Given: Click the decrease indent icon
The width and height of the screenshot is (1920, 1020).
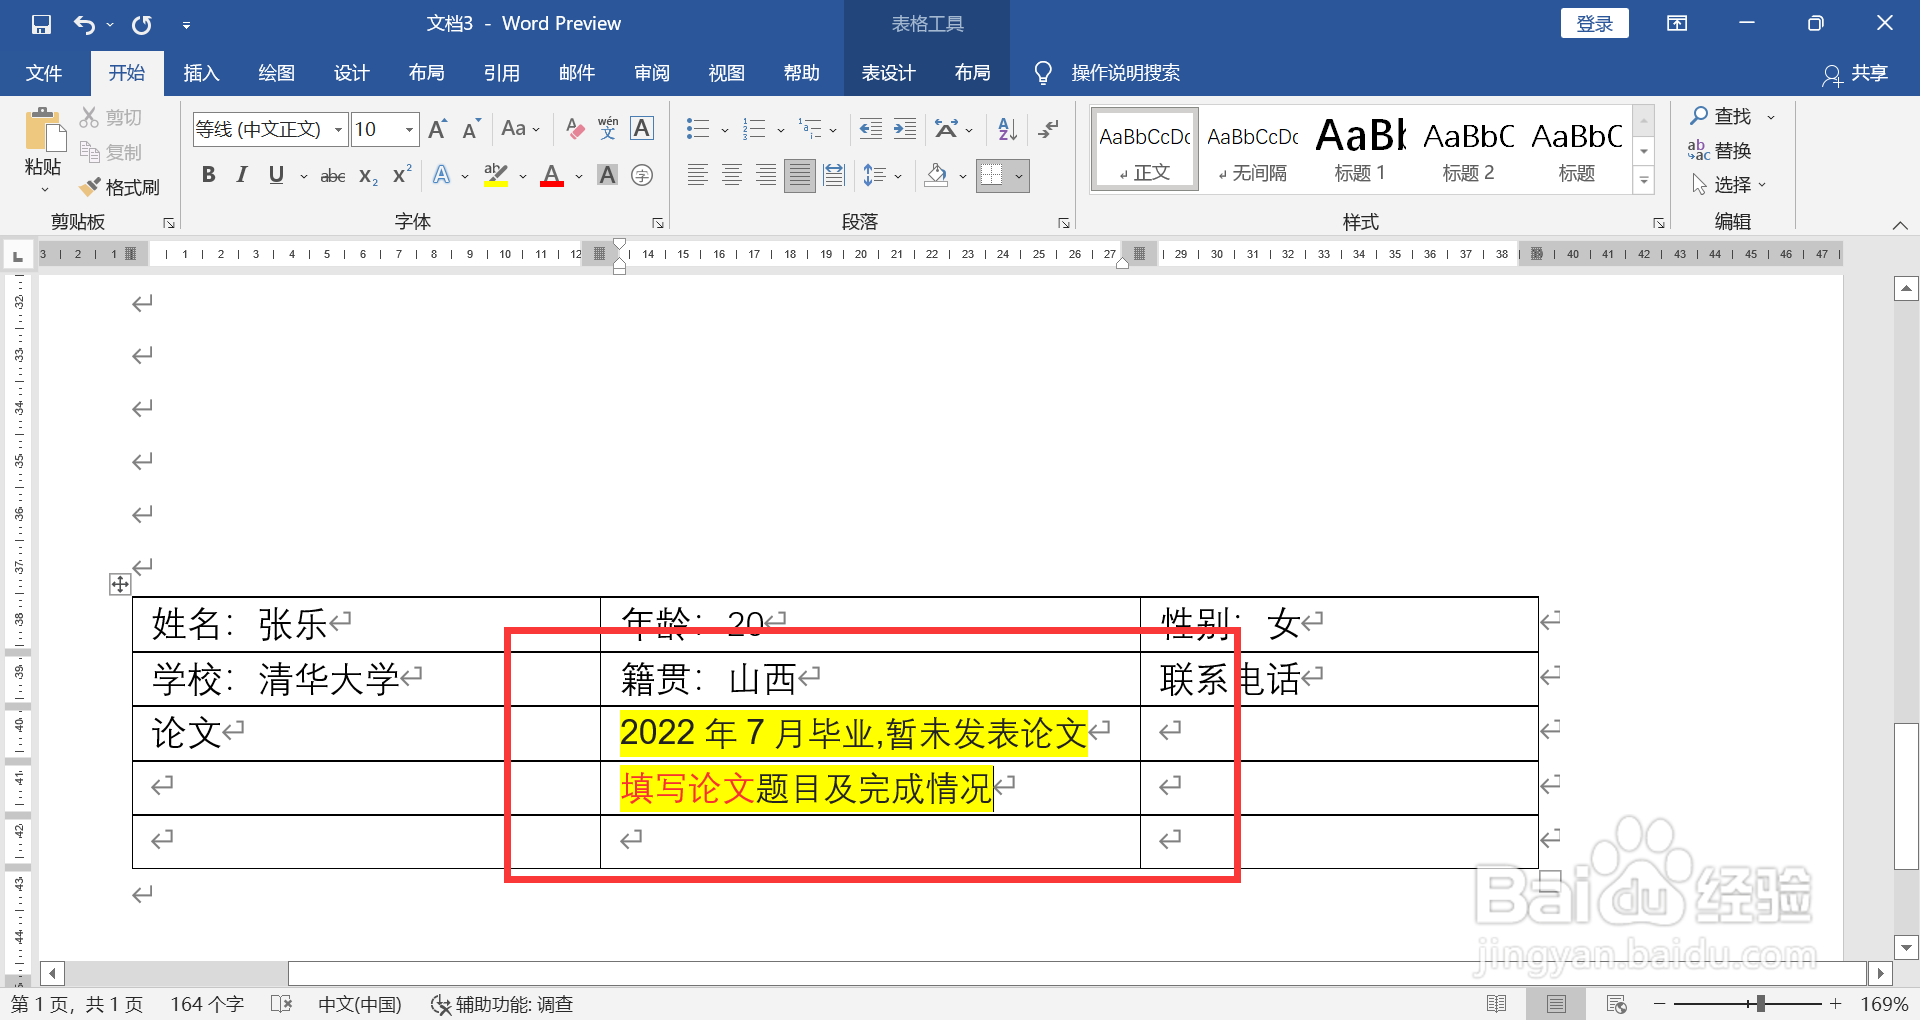Looking at the screenshot, I should pyautogui.click(x=871, y=129).
